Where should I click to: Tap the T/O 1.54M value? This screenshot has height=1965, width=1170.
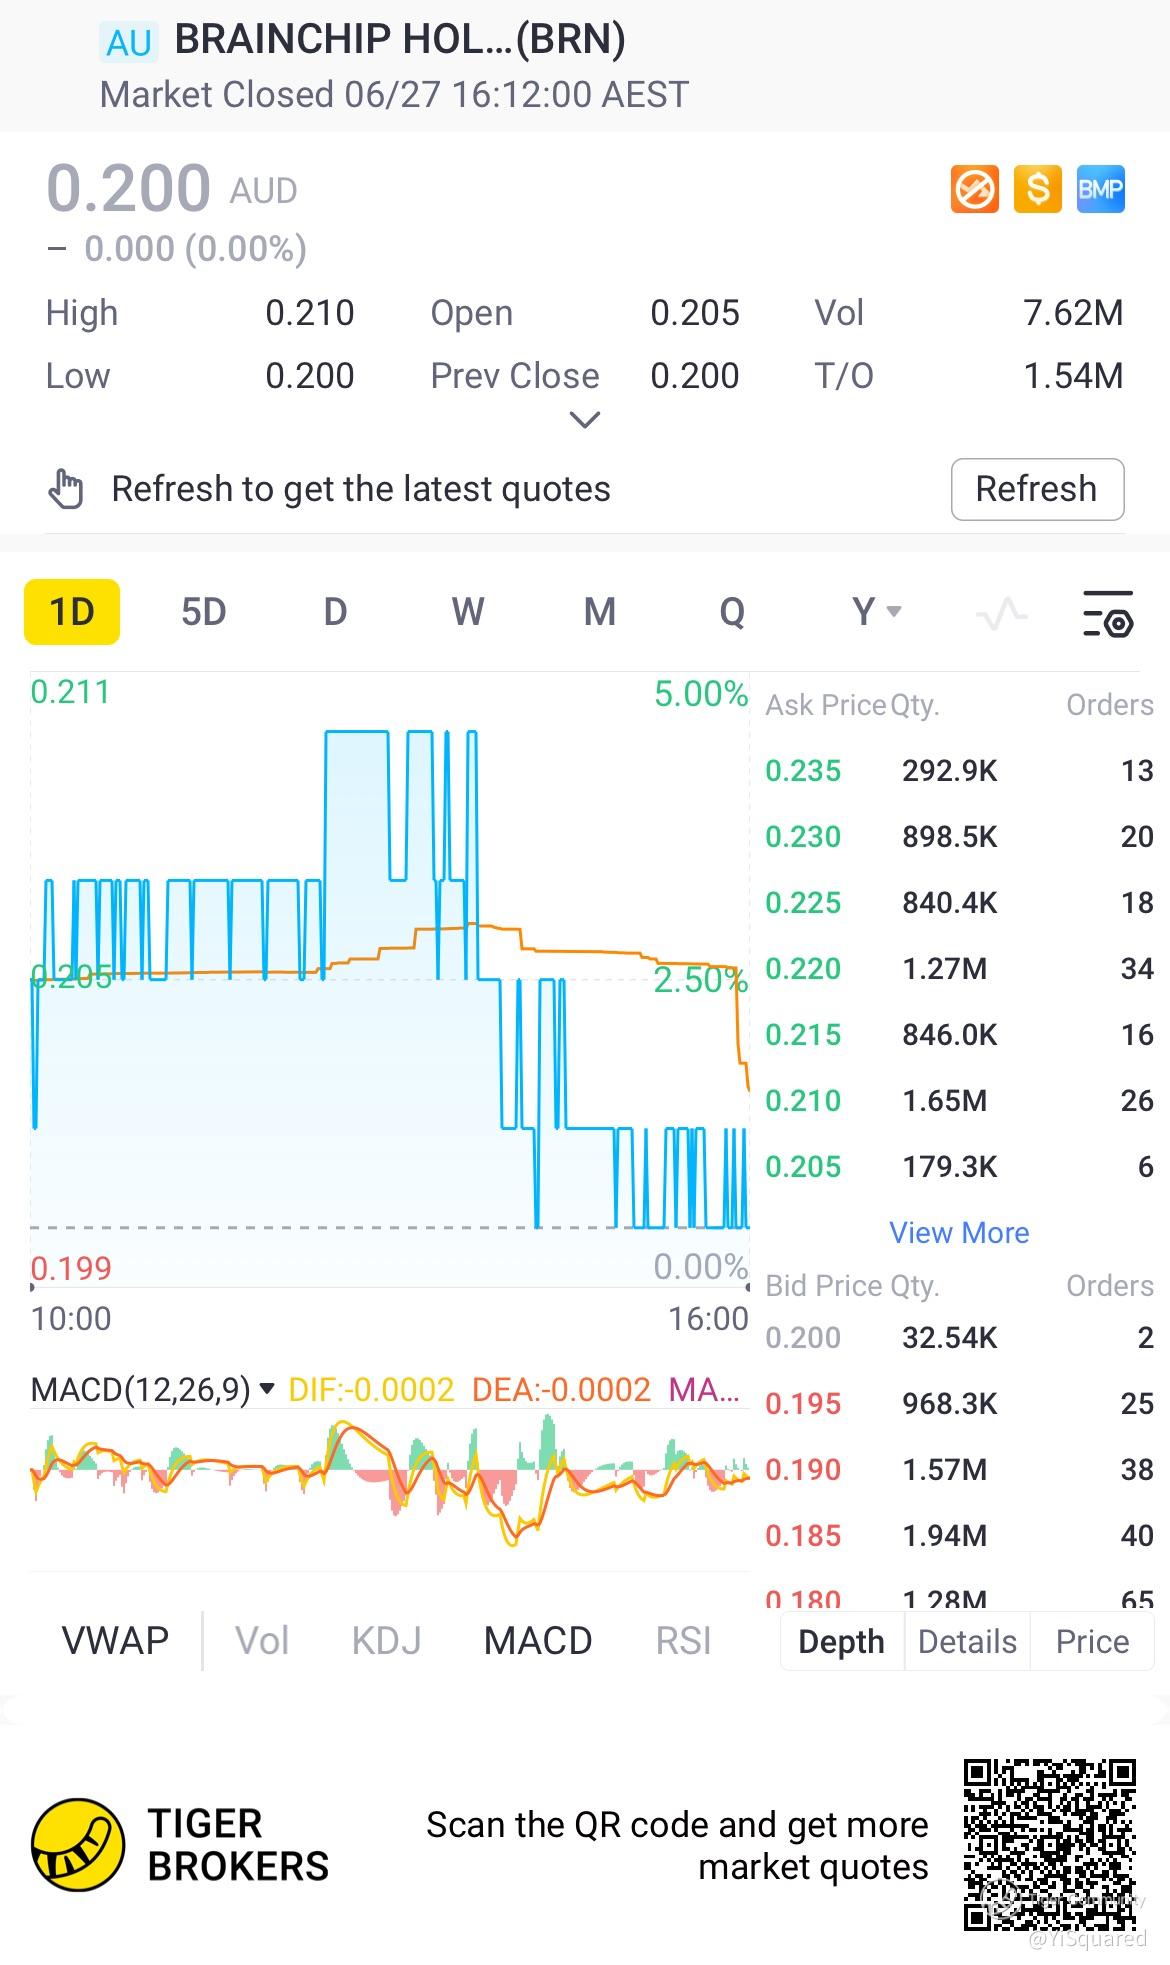click(1073, 376)
